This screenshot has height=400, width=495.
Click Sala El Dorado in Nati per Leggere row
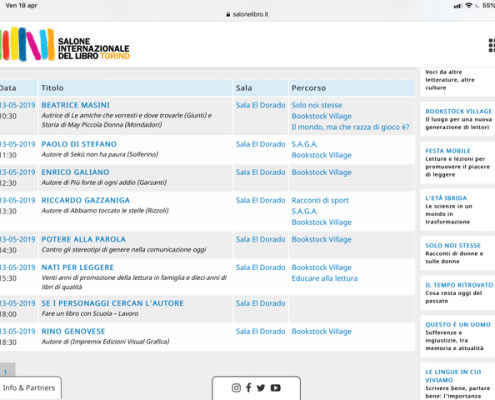coord(260,267)
